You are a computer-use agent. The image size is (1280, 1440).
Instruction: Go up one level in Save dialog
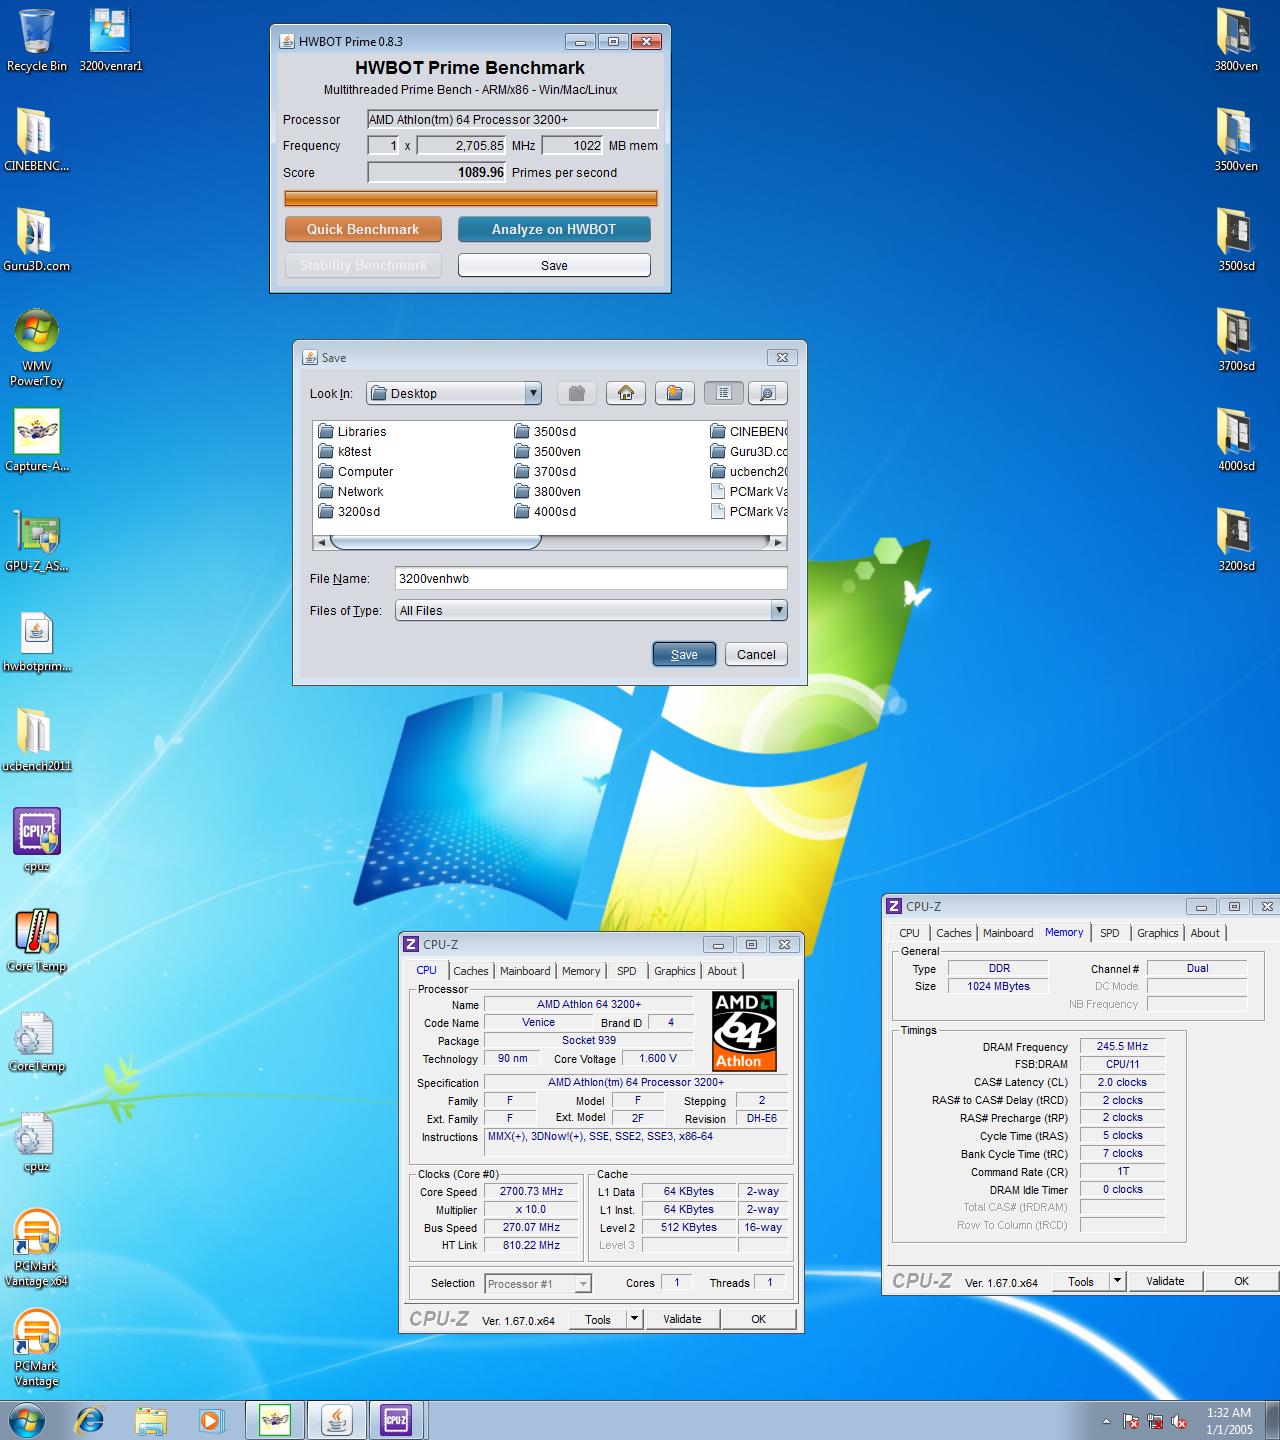pyautogui.click(x=577, y=393)
